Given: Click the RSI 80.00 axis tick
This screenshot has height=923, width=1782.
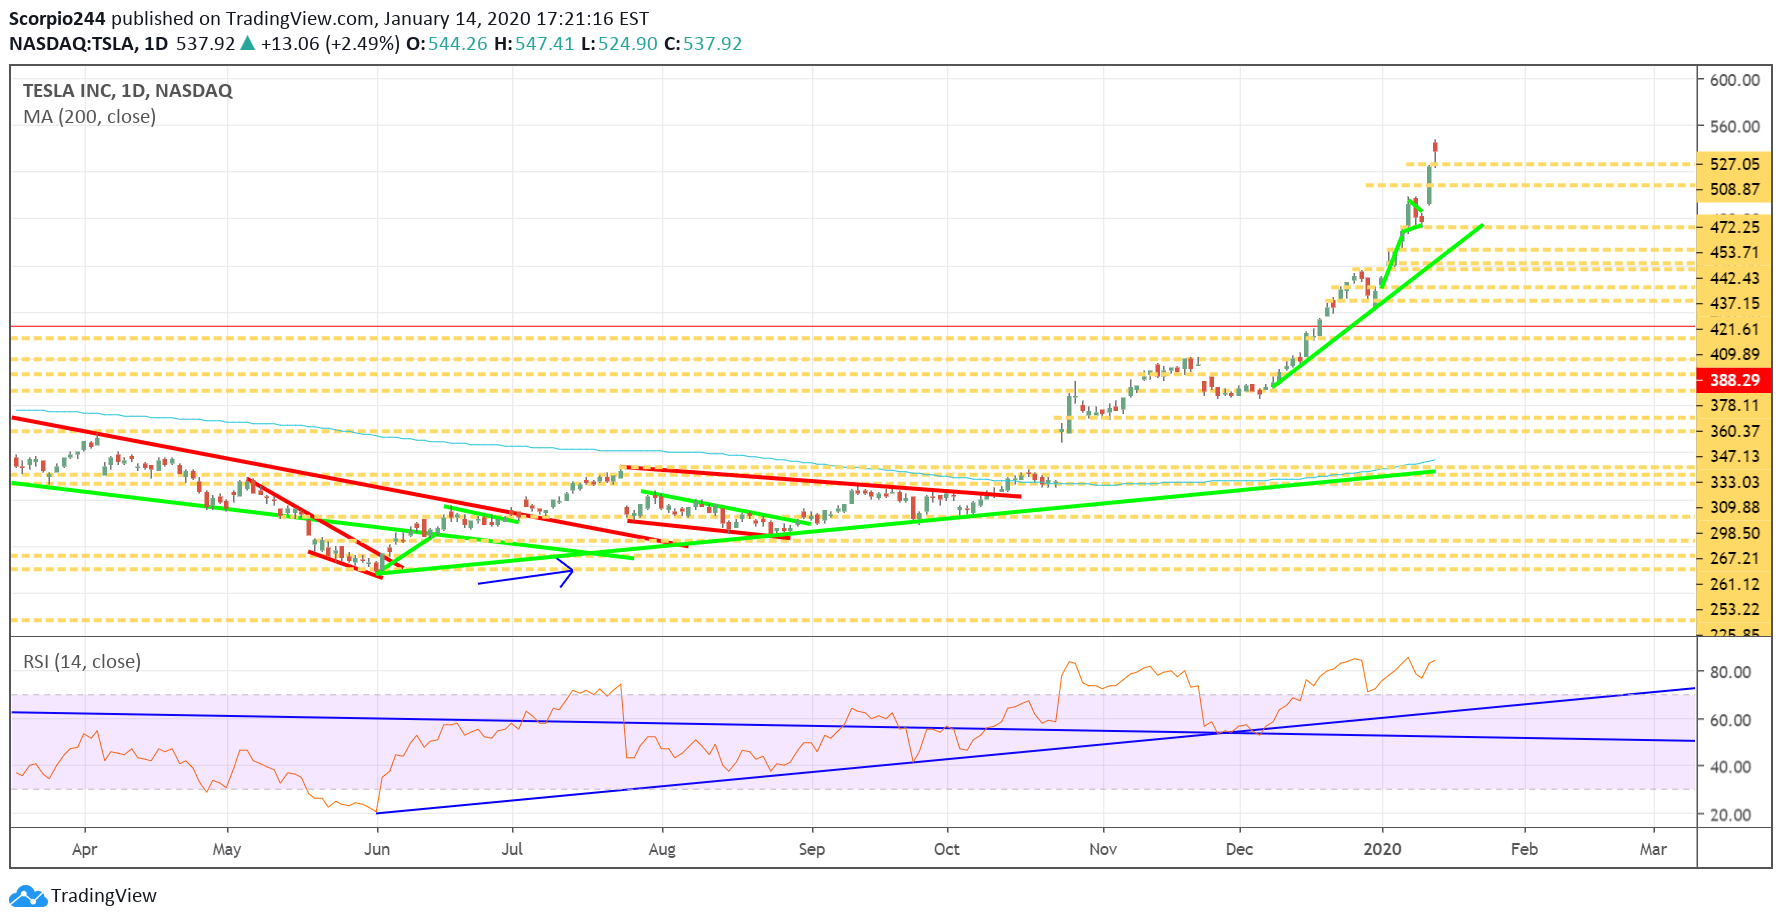Looking at the screenshot, I should click(x=1730, y=672).
